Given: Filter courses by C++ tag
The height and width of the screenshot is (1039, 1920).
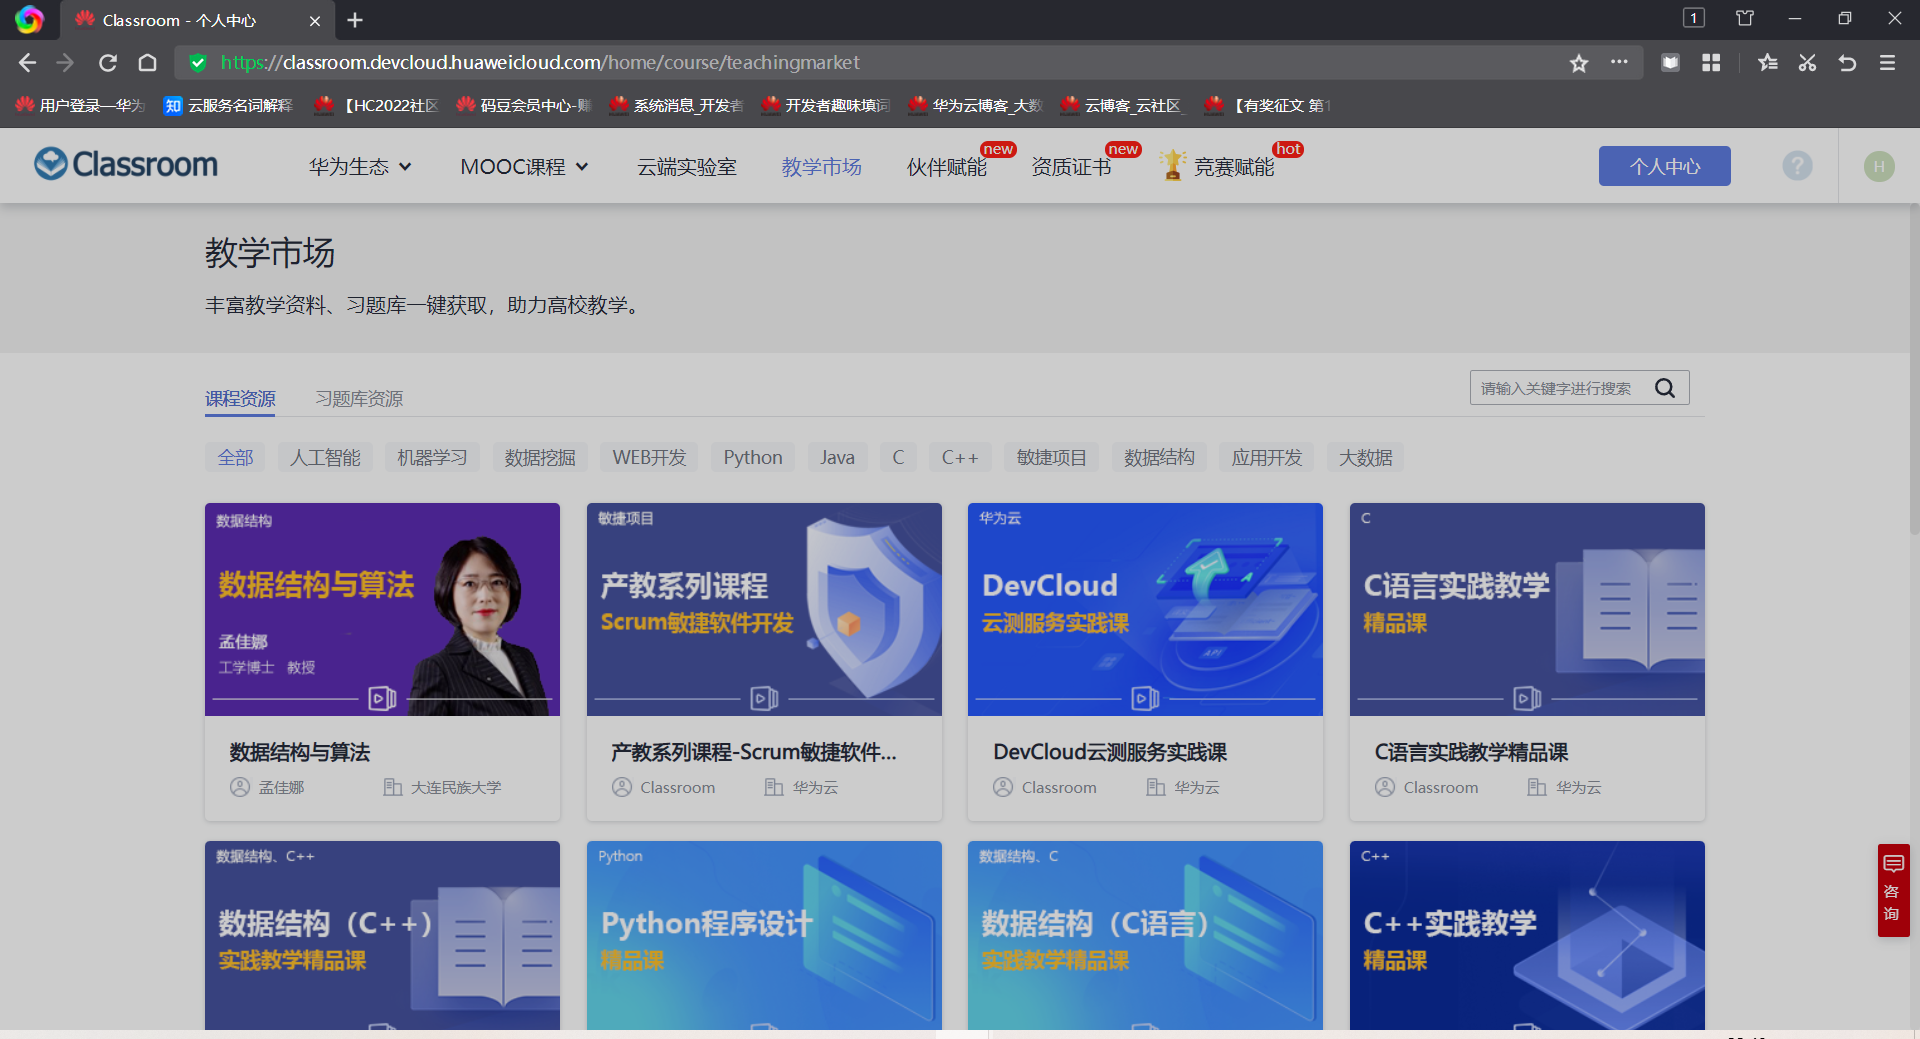Looking at the screenshot, I should [960, 458].
